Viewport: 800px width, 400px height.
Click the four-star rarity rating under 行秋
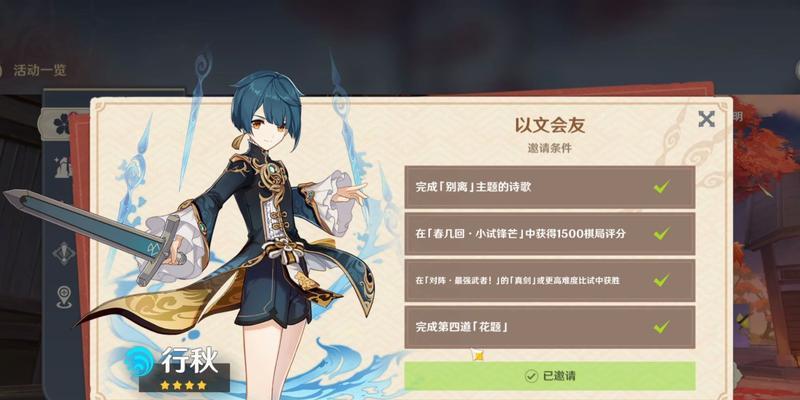coord(183,384)
